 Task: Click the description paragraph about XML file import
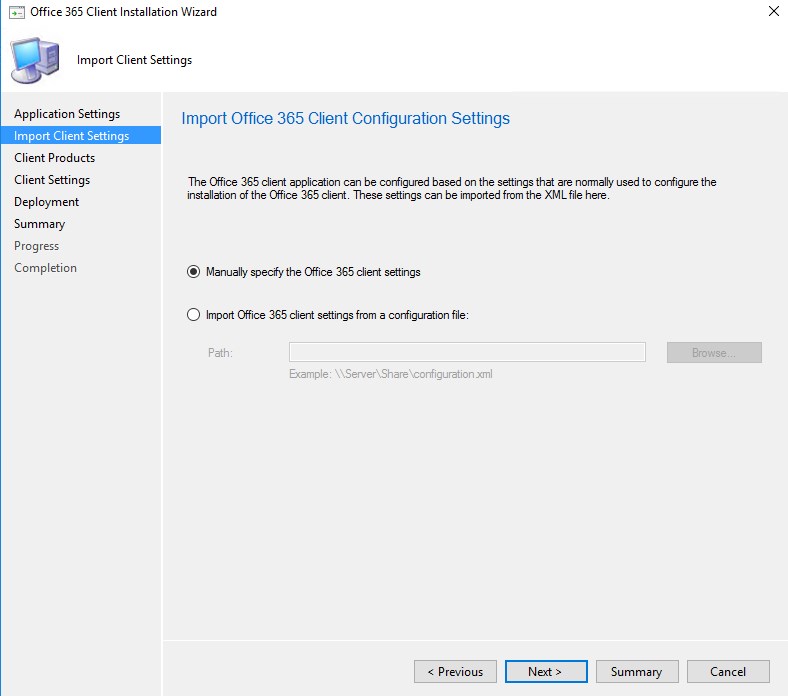click(452, 188)
